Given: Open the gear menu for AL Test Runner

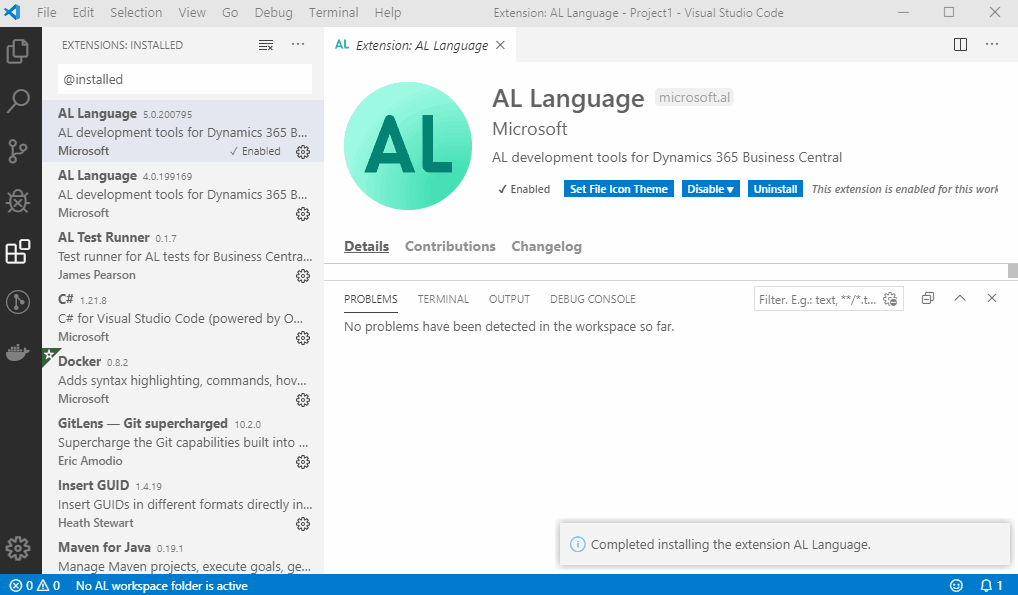Looking at the screenshot, I should tap(303, 276).
